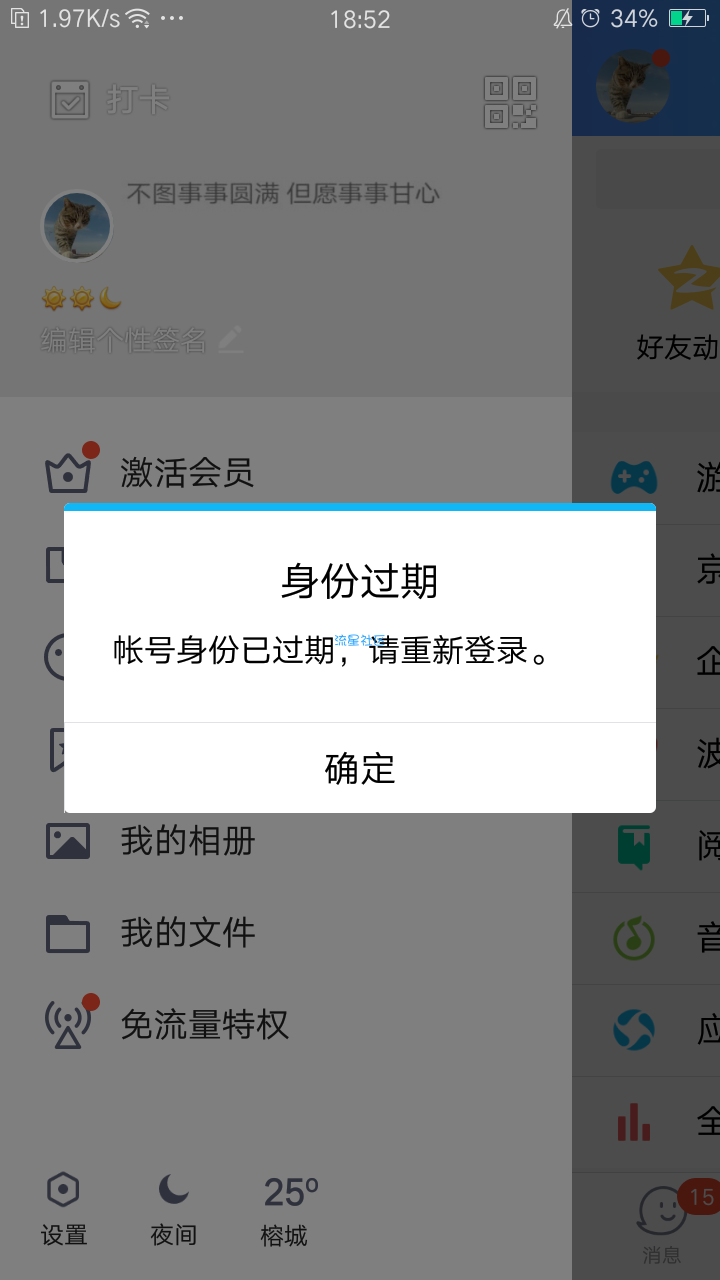Tap the 打卡 check-in icon
Image resolution: width=720 pixels, height=1280 pixels.
click(70, 100)
